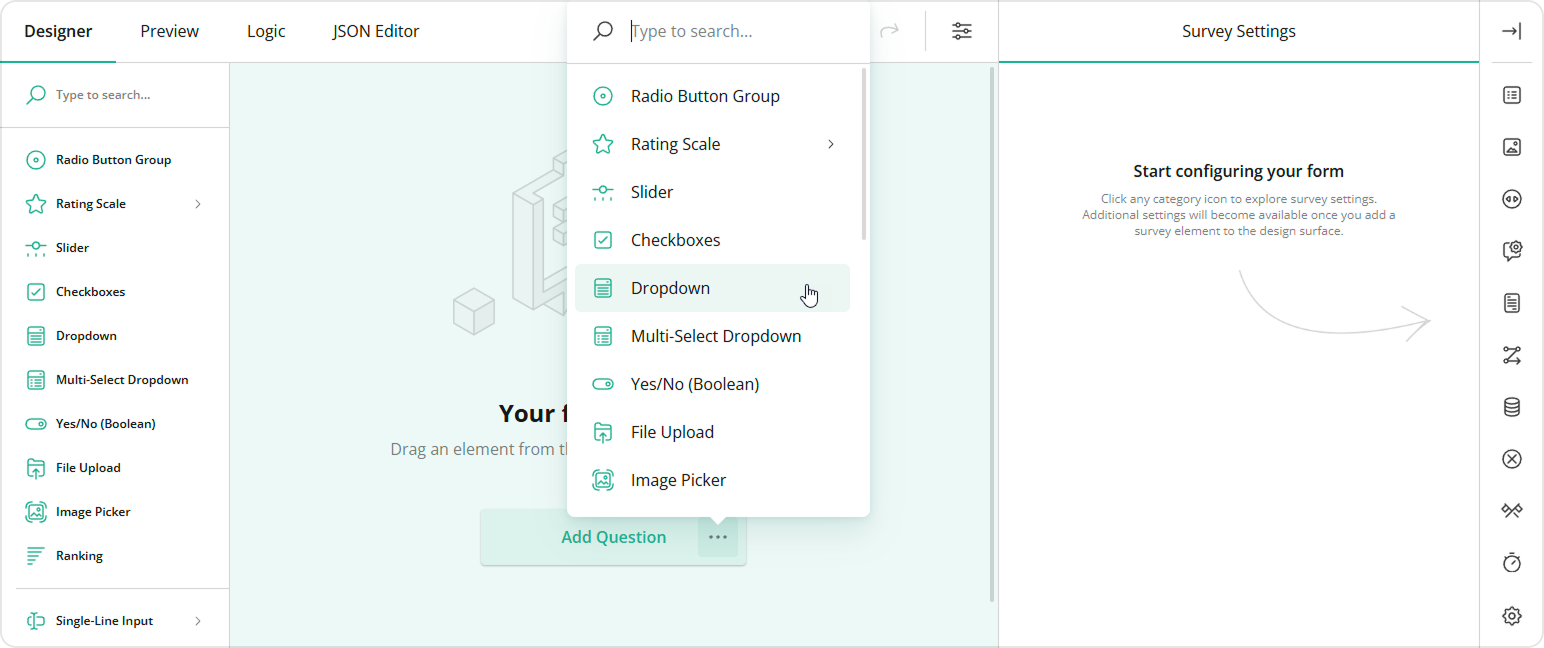Open the Question settings category icon

pos(1511,251)
